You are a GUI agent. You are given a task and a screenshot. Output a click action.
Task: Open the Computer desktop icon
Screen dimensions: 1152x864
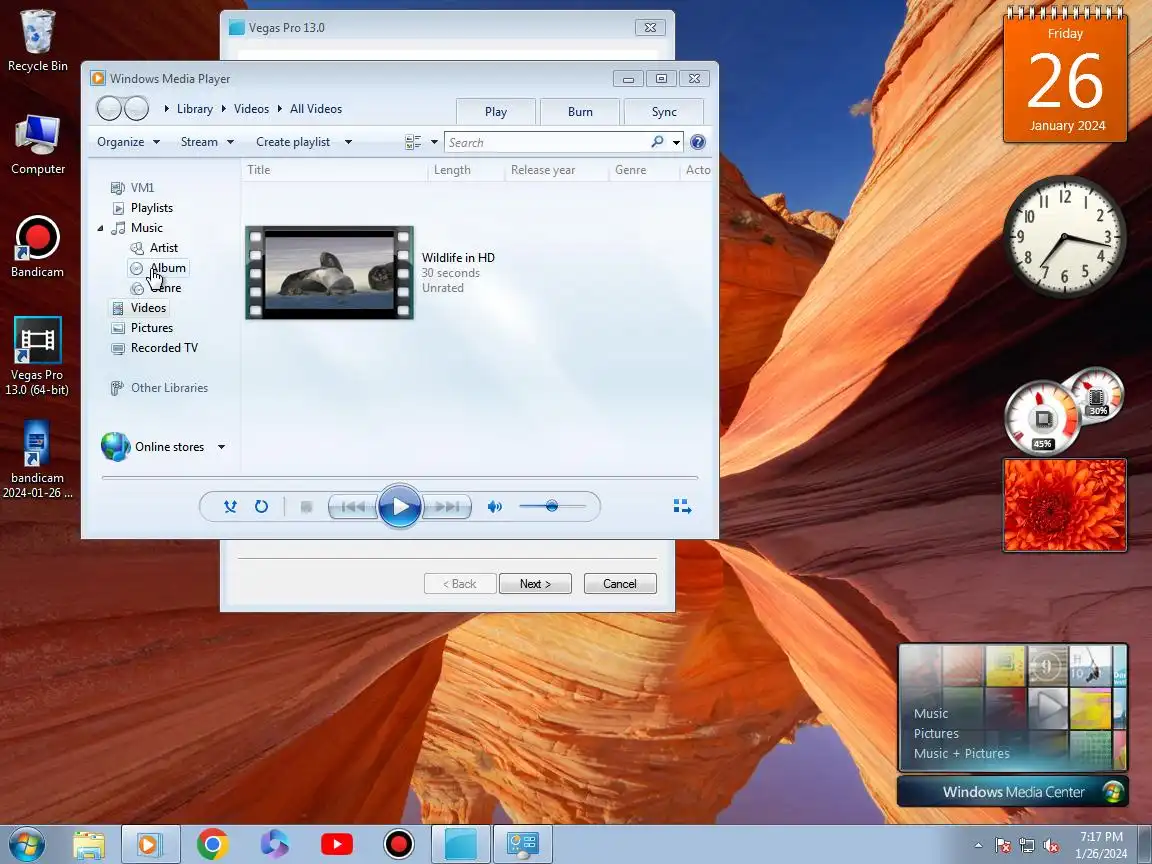coord(37,145)
